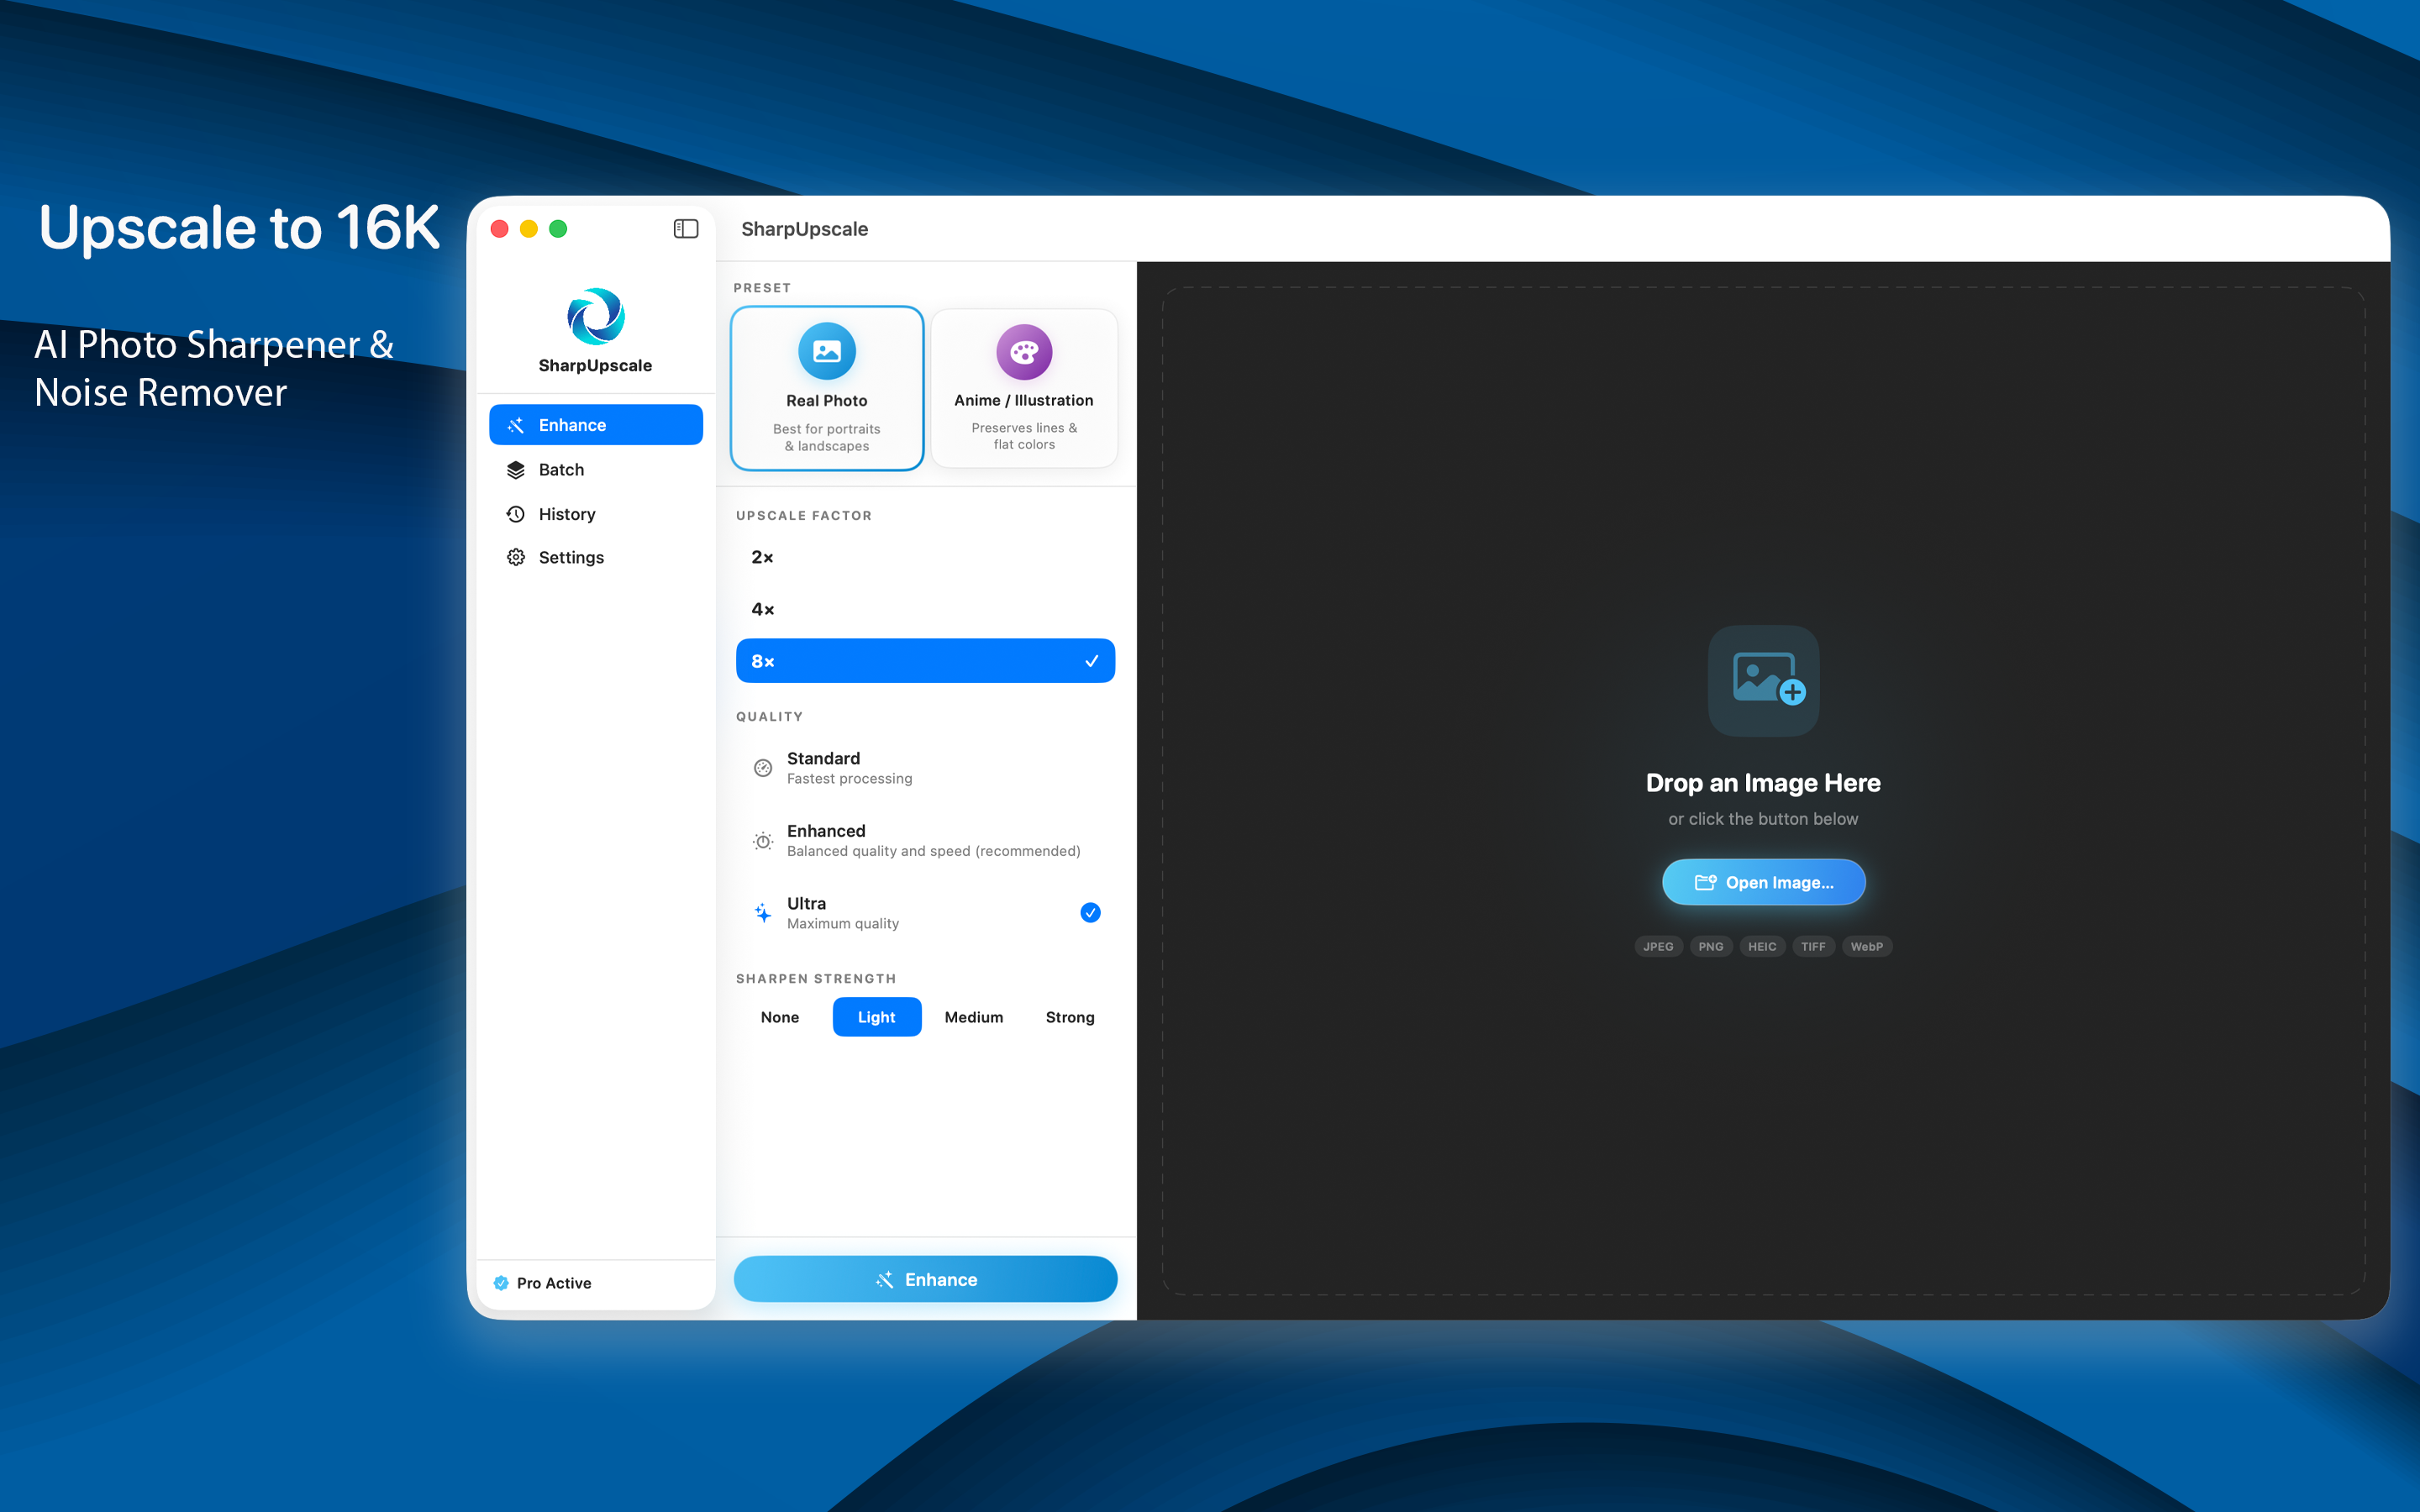
Task: Set sharpen strength to Strong
Action: click(1069, 1017)
